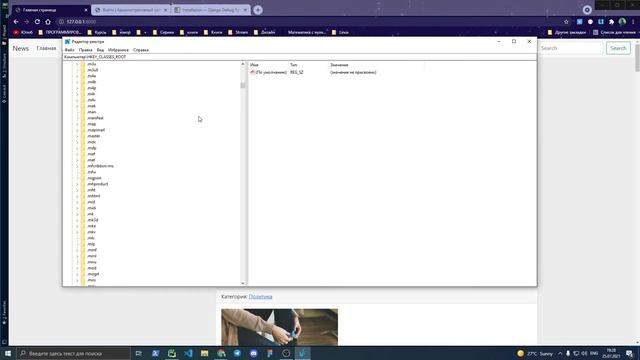The height and width of the screenshot is (360, 640).
Task: Switch to the Главная страница browser tab
Action: [51, 10]
